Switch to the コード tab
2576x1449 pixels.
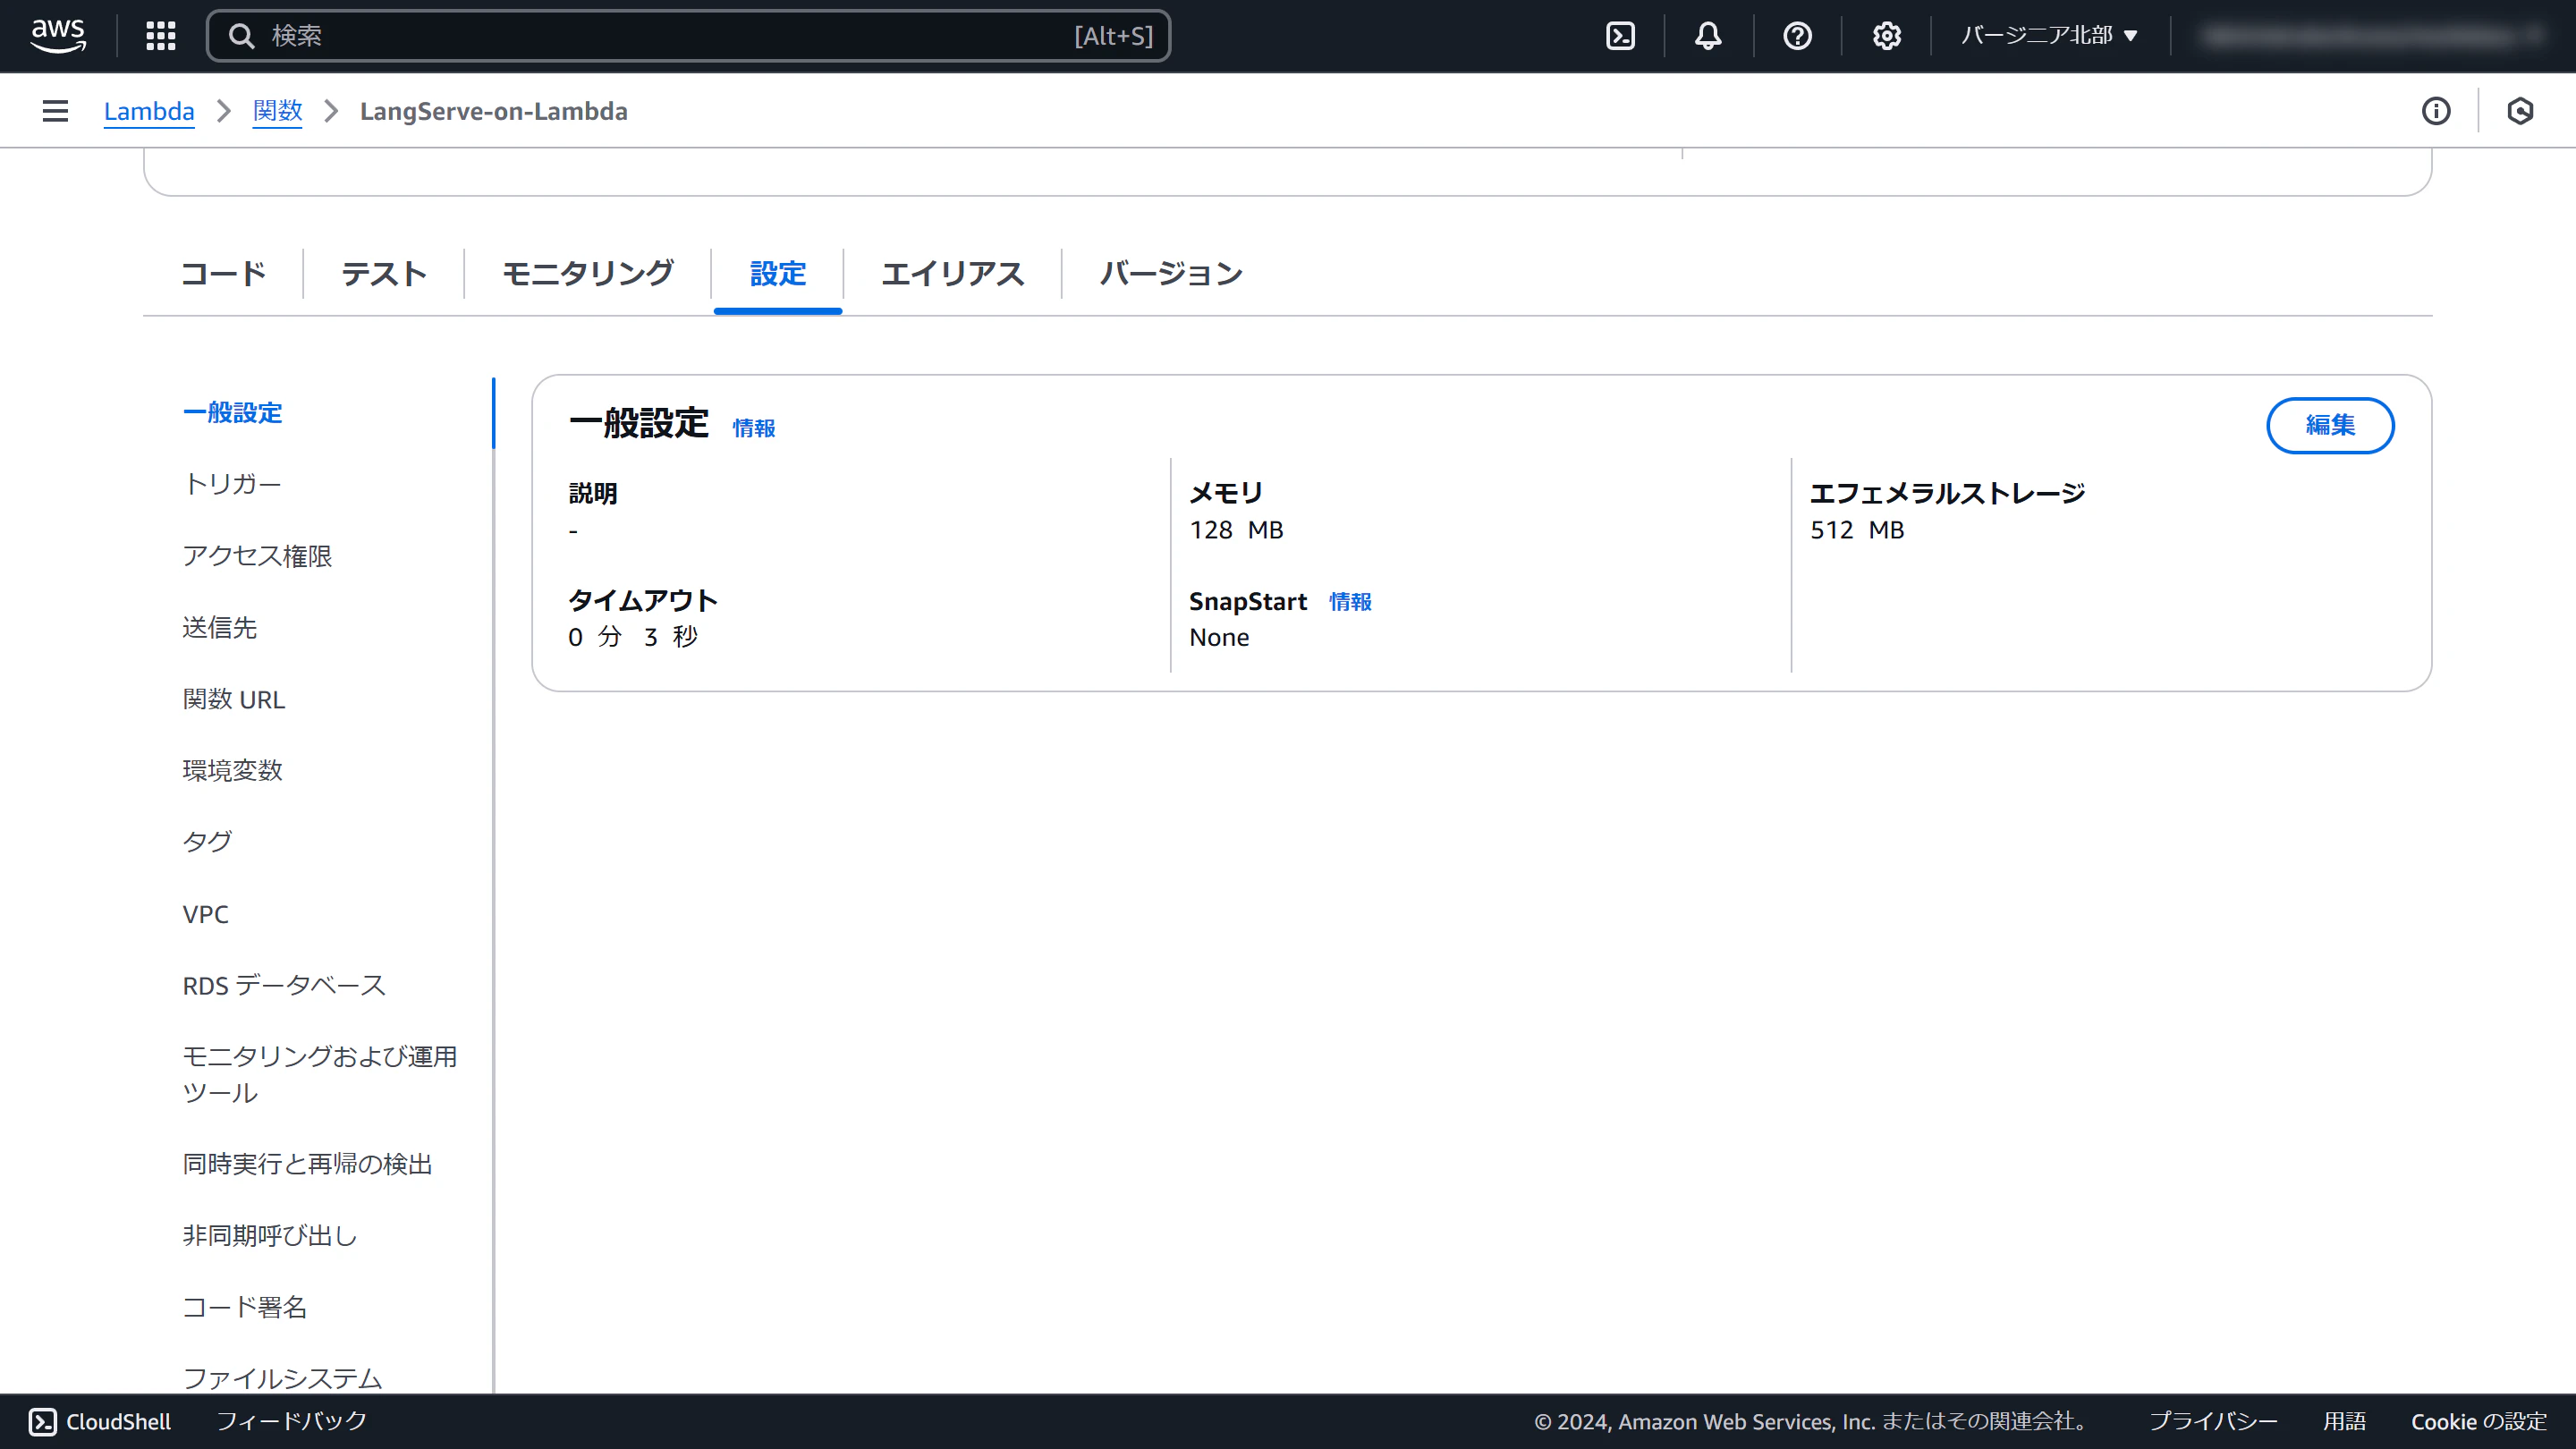223,273
